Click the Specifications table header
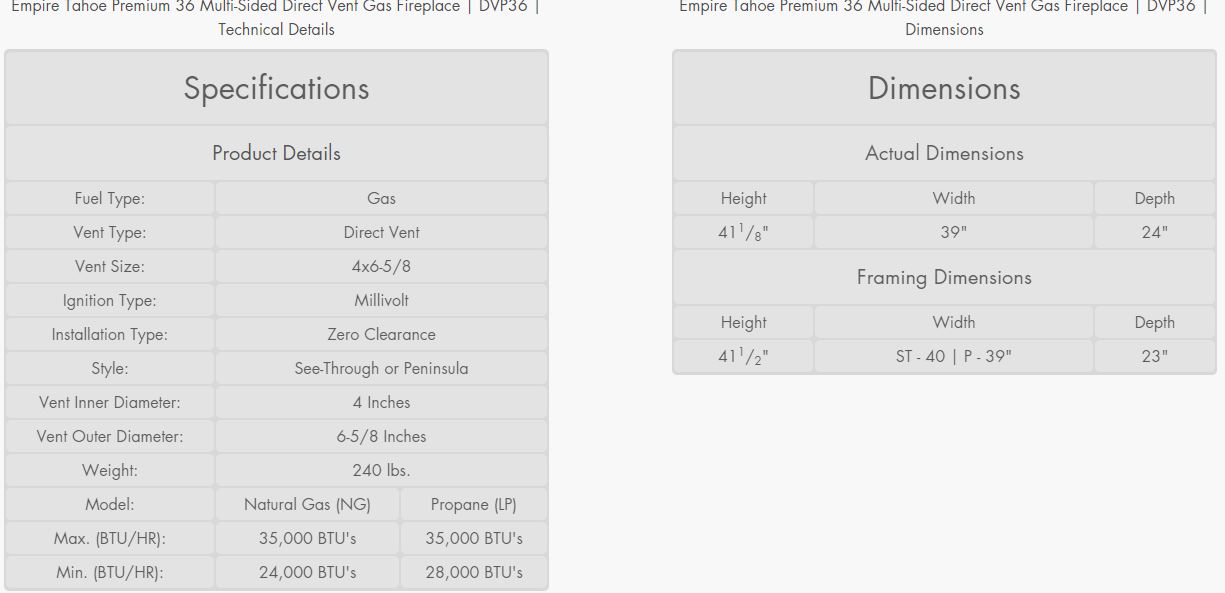The width and height of the screenshot is (1225, 593). tap(276, 88)
